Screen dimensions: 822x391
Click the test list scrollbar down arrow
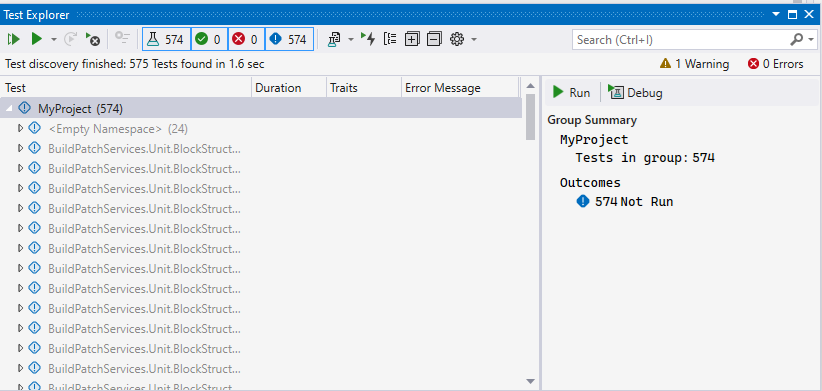[530, 381]
